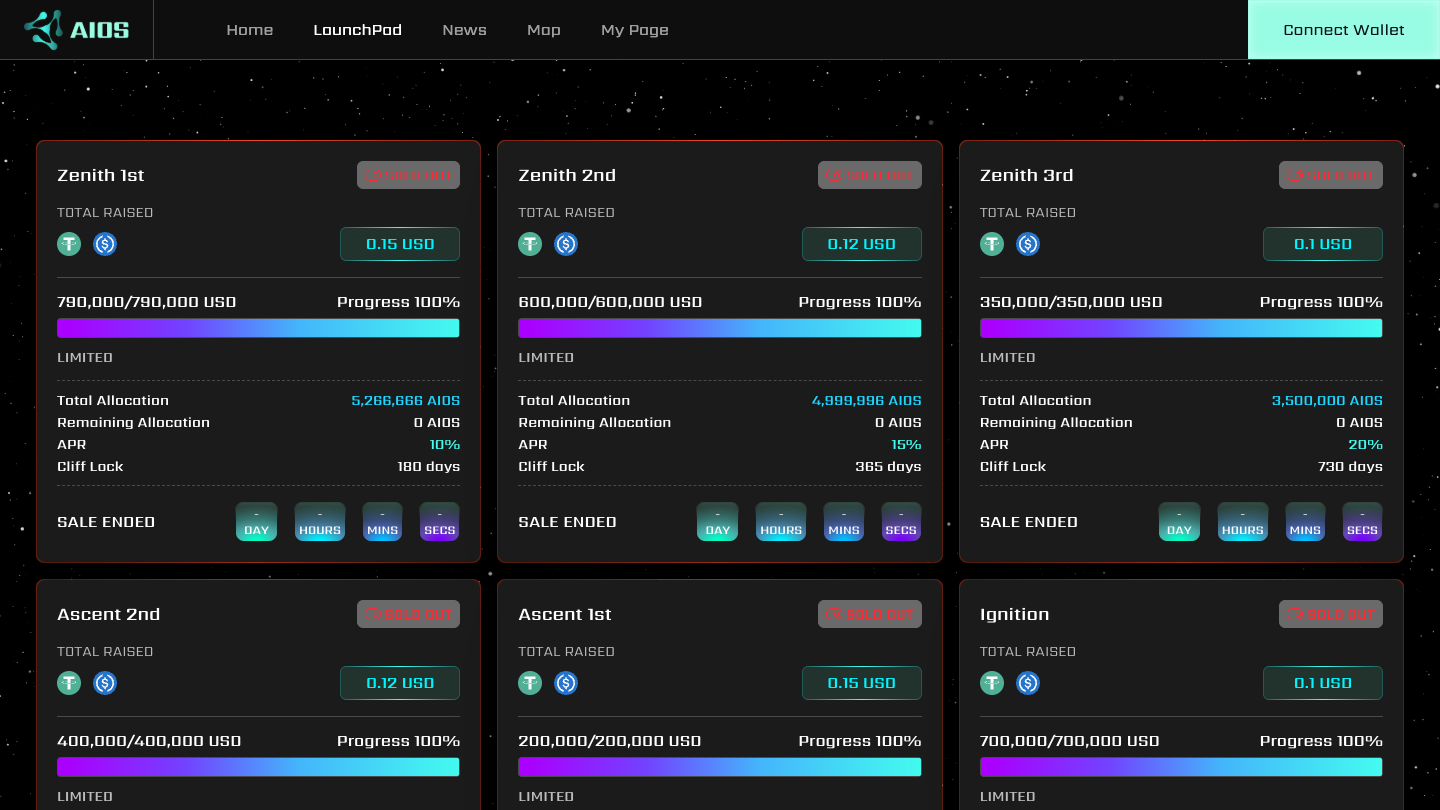Click the Ascent 1st progress bar
1440x810 pixels.
click(x=720, y=767)
